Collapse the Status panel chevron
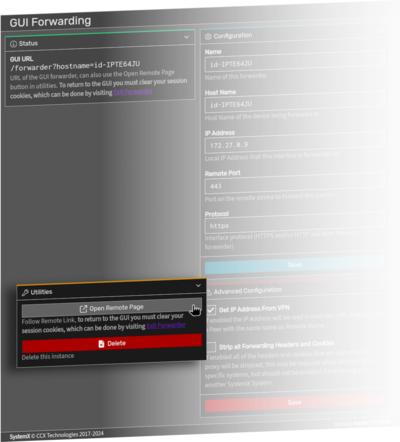Screen dimensions: 400x442 [x=187, y=37]
